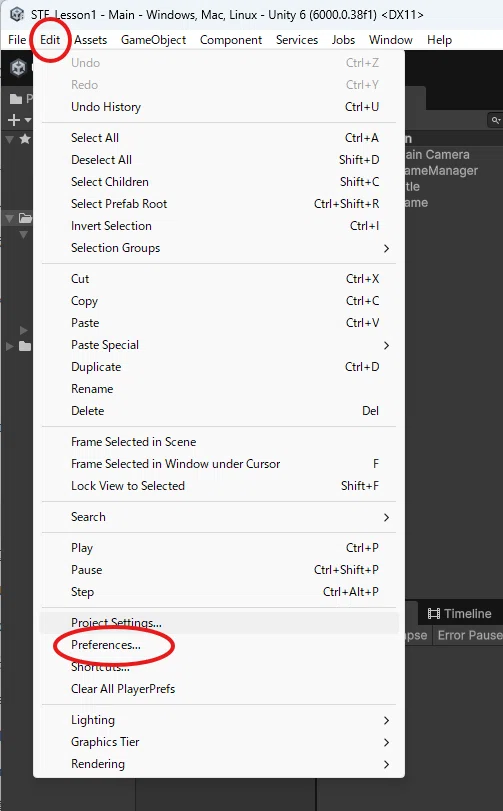Choose Duplicate from the menu

[219, 367]
